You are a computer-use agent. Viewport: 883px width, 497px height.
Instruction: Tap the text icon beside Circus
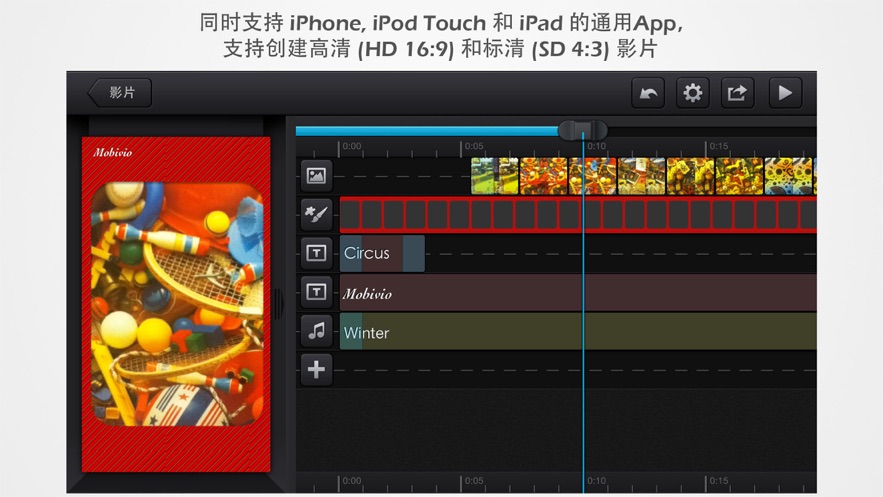tap(316, 254)
